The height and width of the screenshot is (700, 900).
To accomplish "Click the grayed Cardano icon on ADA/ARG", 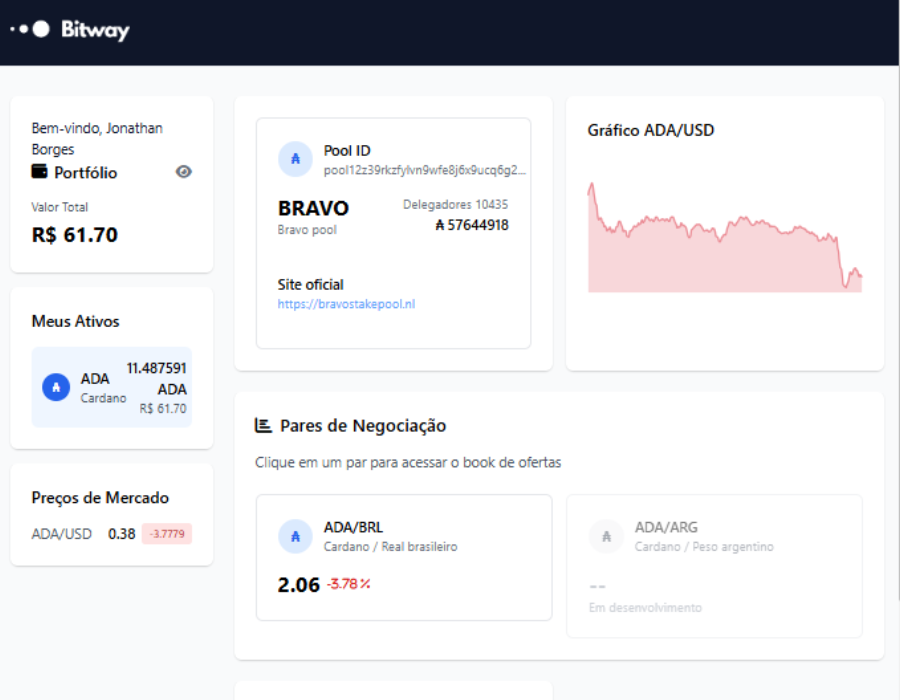I will (606, 536).
